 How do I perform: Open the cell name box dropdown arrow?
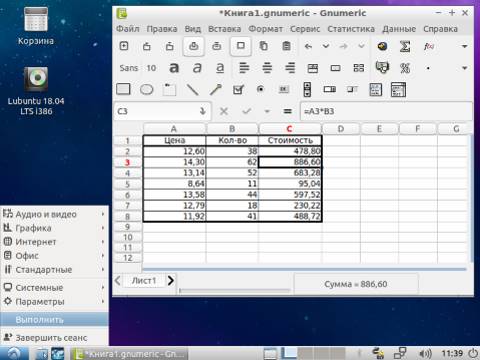click(x=203, y=111)
